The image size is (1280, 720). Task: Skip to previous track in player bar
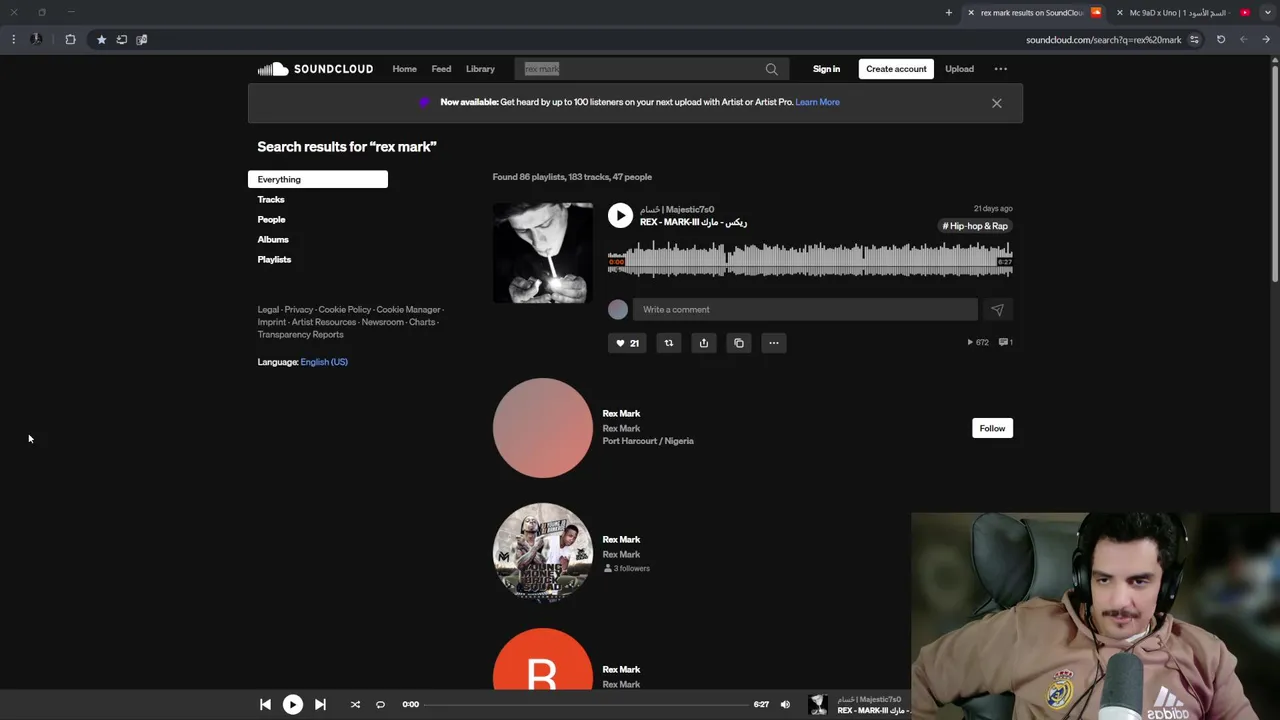pos(265,705)
